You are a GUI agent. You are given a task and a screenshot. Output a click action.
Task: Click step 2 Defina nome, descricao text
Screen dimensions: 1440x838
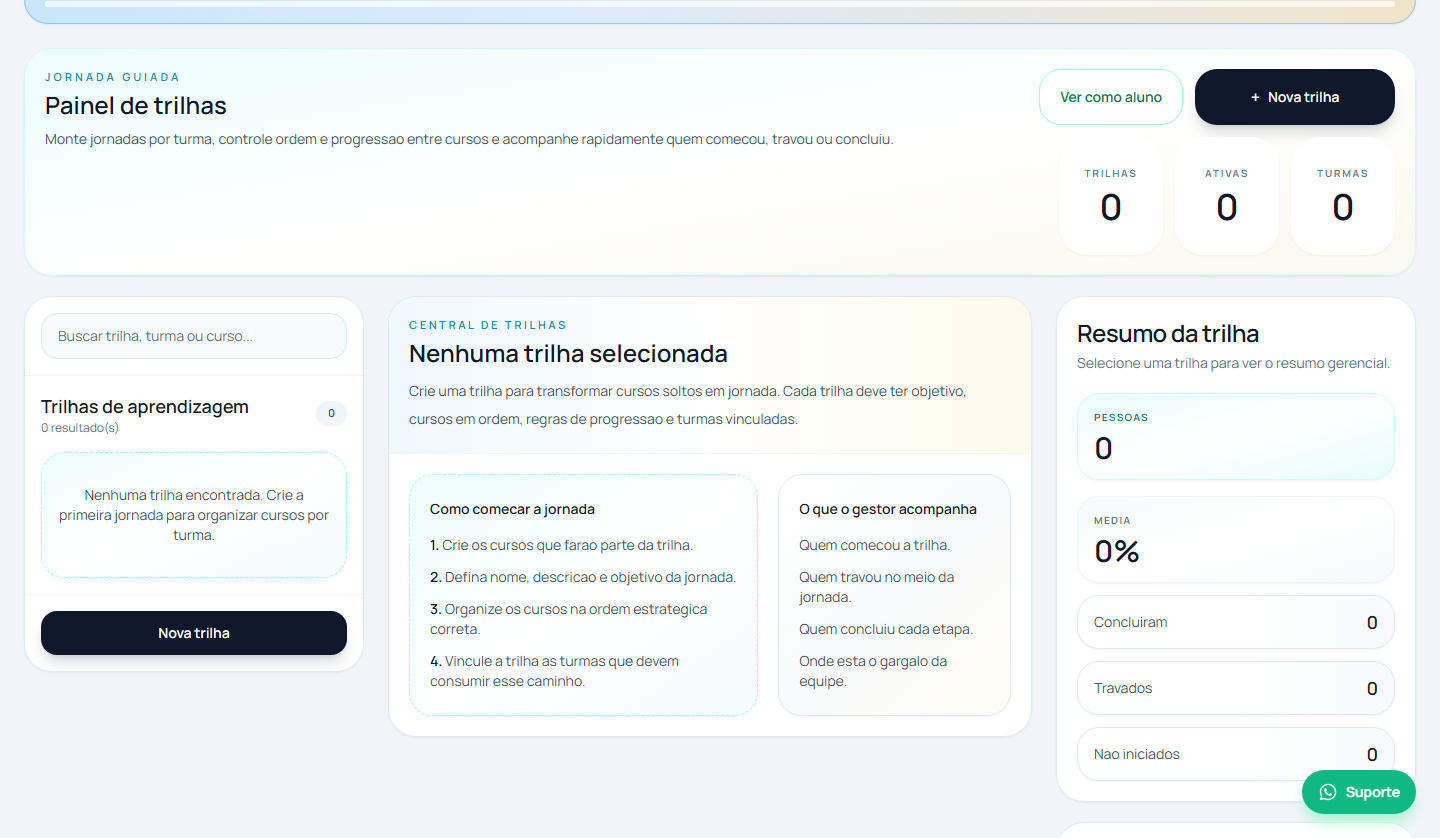tap(583, 577)
